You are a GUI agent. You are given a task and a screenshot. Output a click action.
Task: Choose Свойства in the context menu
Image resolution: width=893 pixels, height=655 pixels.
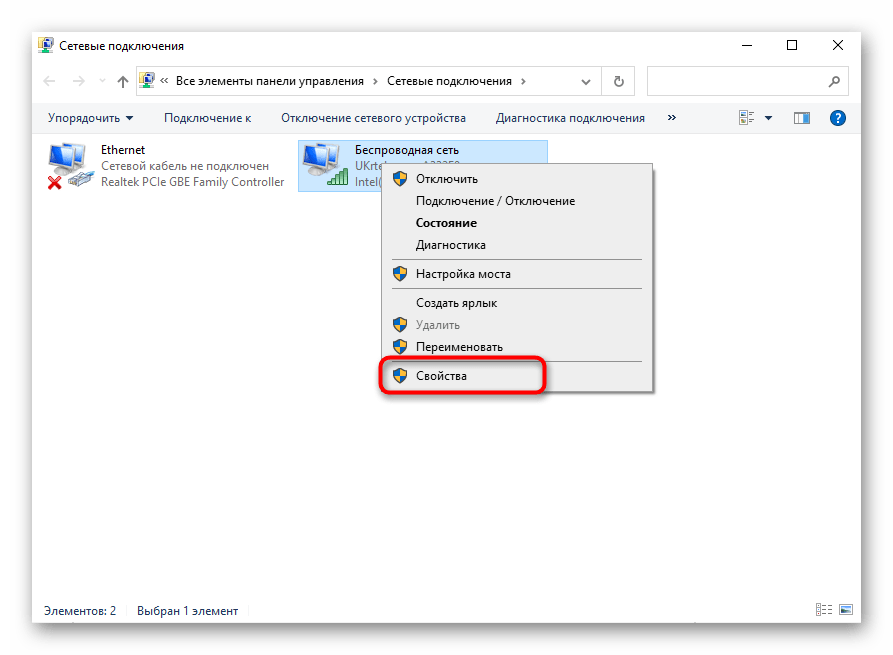point(441,376)
